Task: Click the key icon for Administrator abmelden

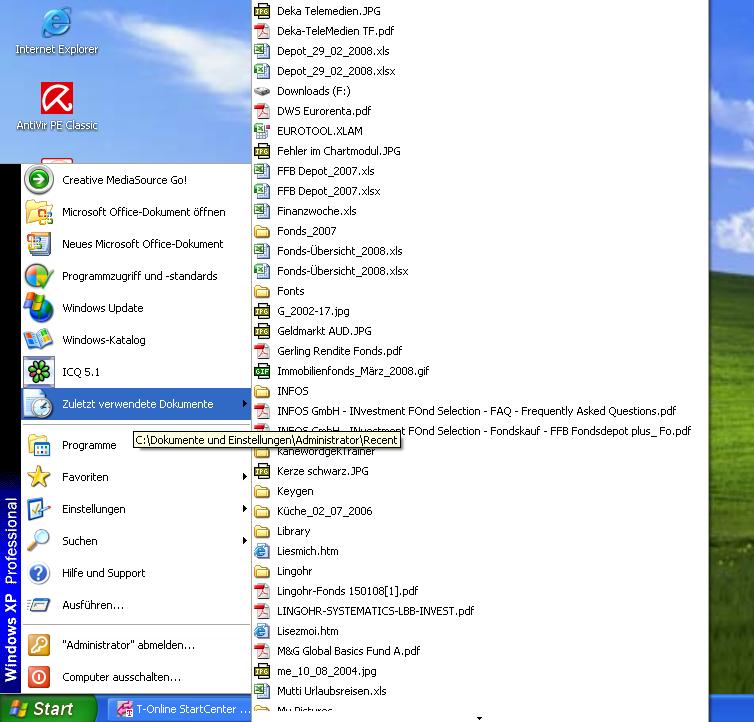Action: point(39,645)
